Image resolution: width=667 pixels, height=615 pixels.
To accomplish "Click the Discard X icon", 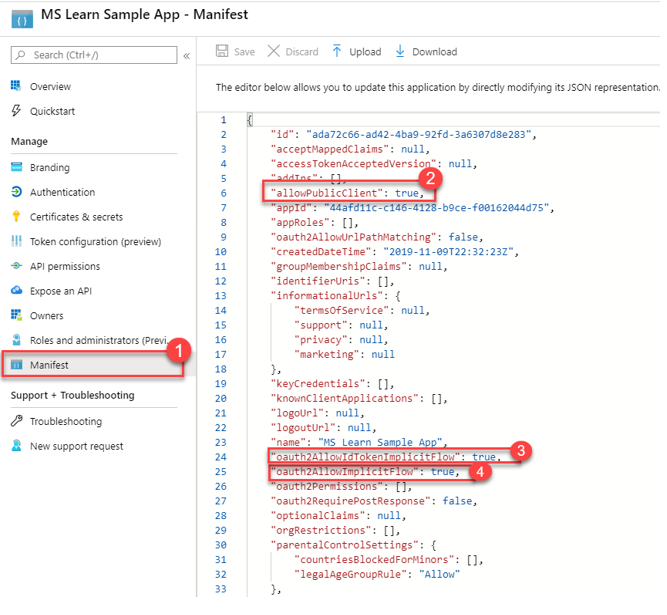I will (274, 51).
